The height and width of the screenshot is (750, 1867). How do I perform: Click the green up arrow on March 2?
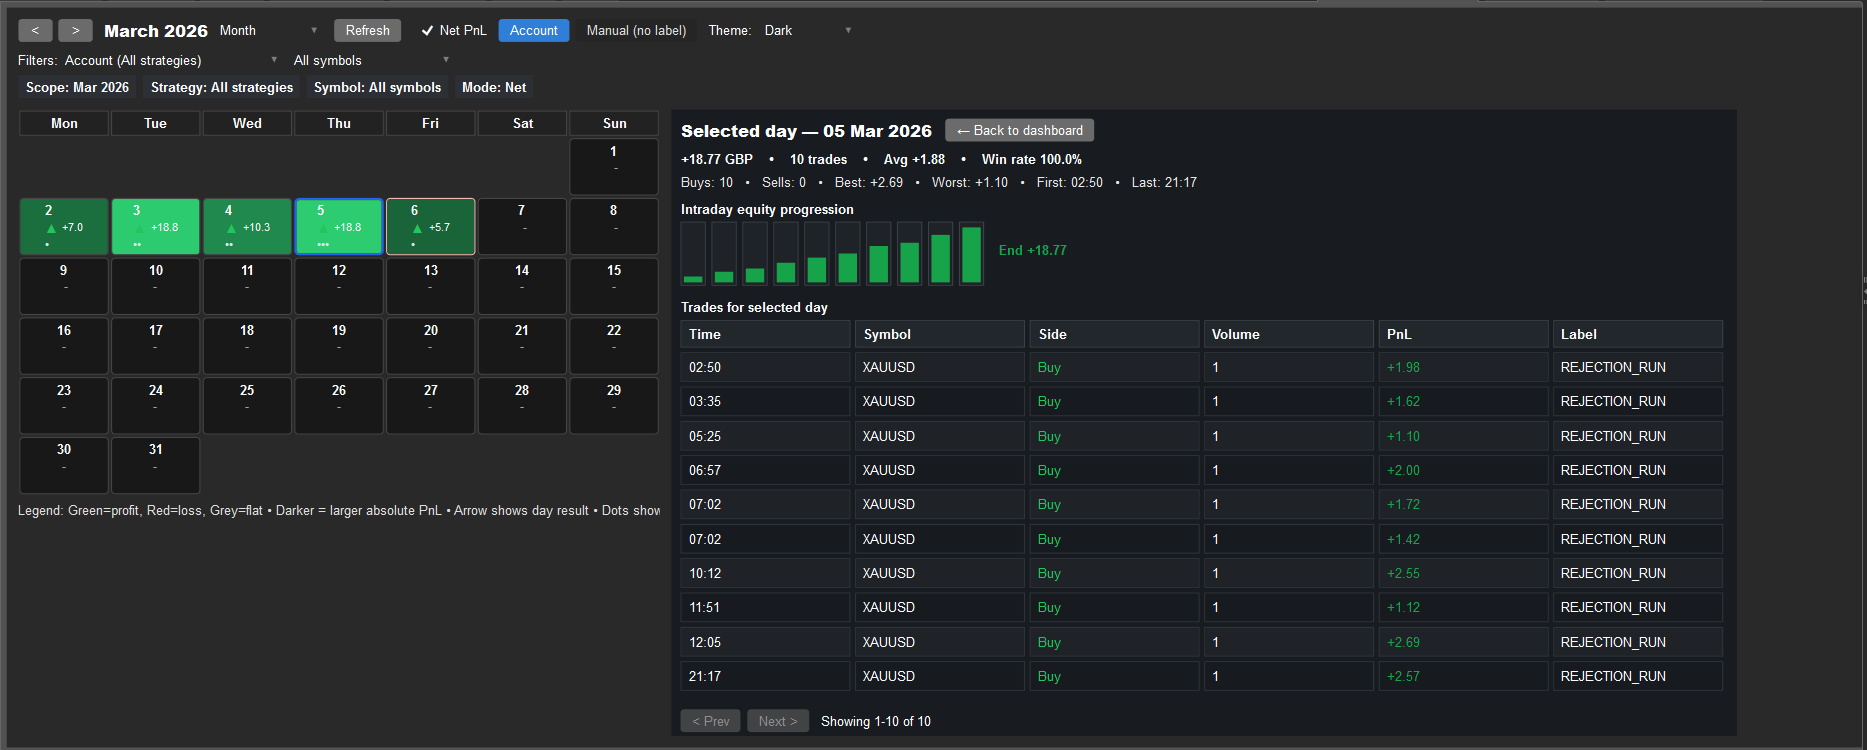(51, 228)
